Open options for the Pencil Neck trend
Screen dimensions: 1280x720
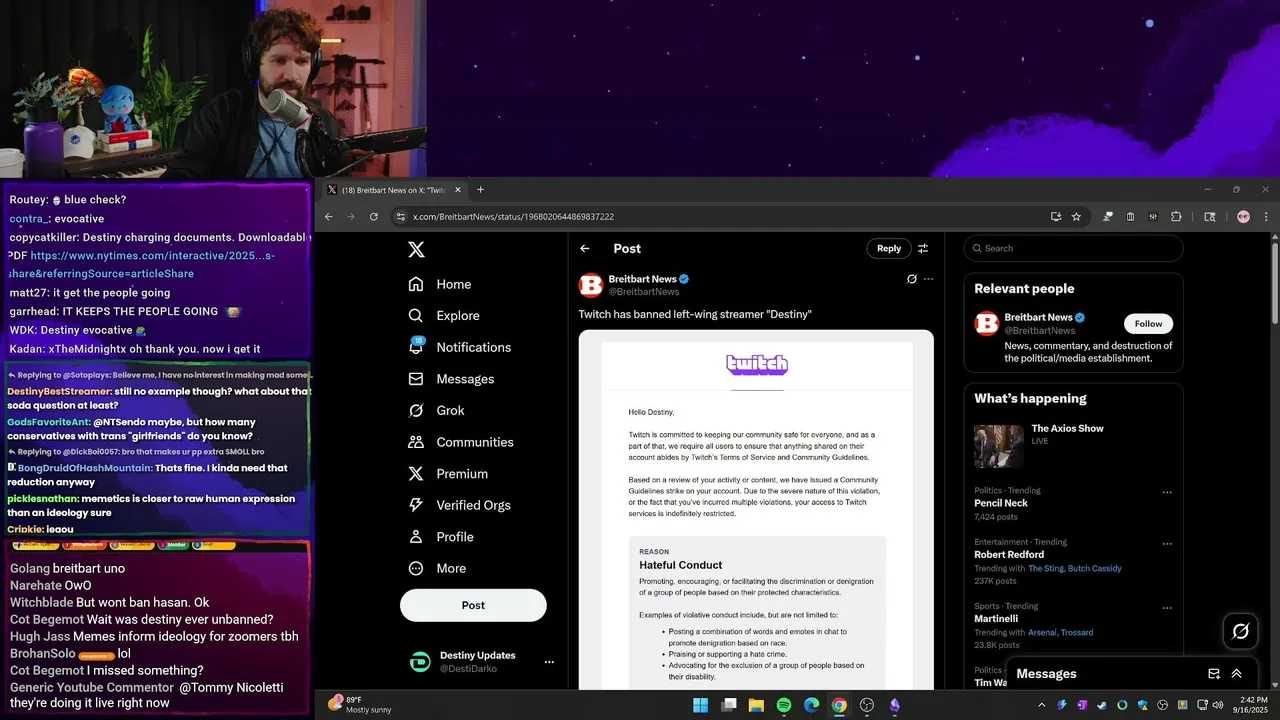tap(1167, 492)
